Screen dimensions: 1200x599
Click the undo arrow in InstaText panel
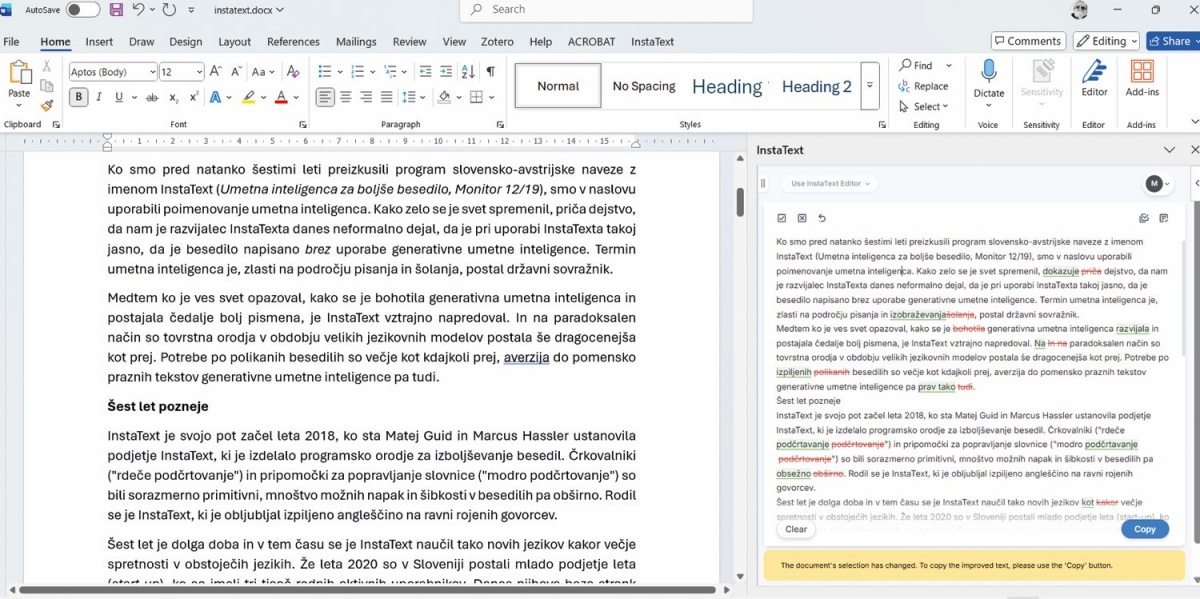click(822, 218)
